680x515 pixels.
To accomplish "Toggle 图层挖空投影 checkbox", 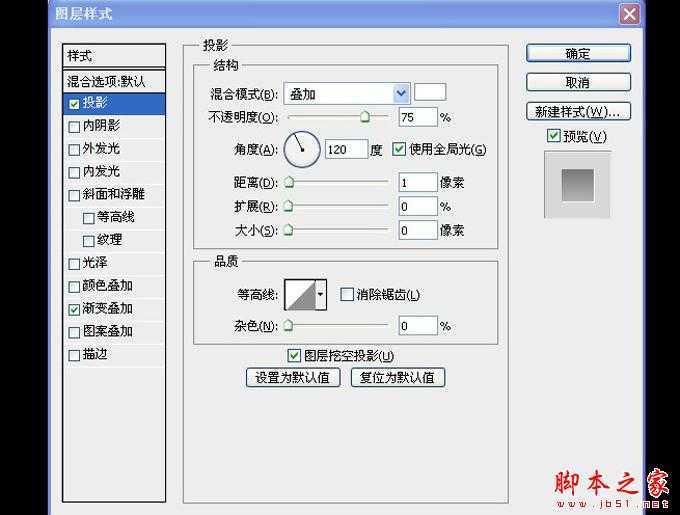I will pos(294,356).
